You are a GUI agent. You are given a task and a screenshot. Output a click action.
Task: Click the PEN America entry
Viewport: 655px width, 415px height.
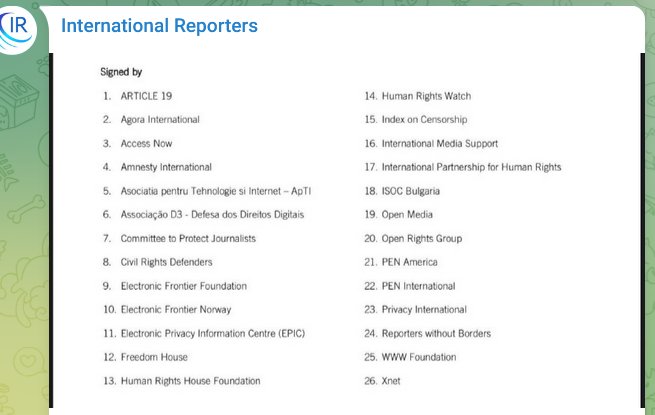click(x=411, y=262)
